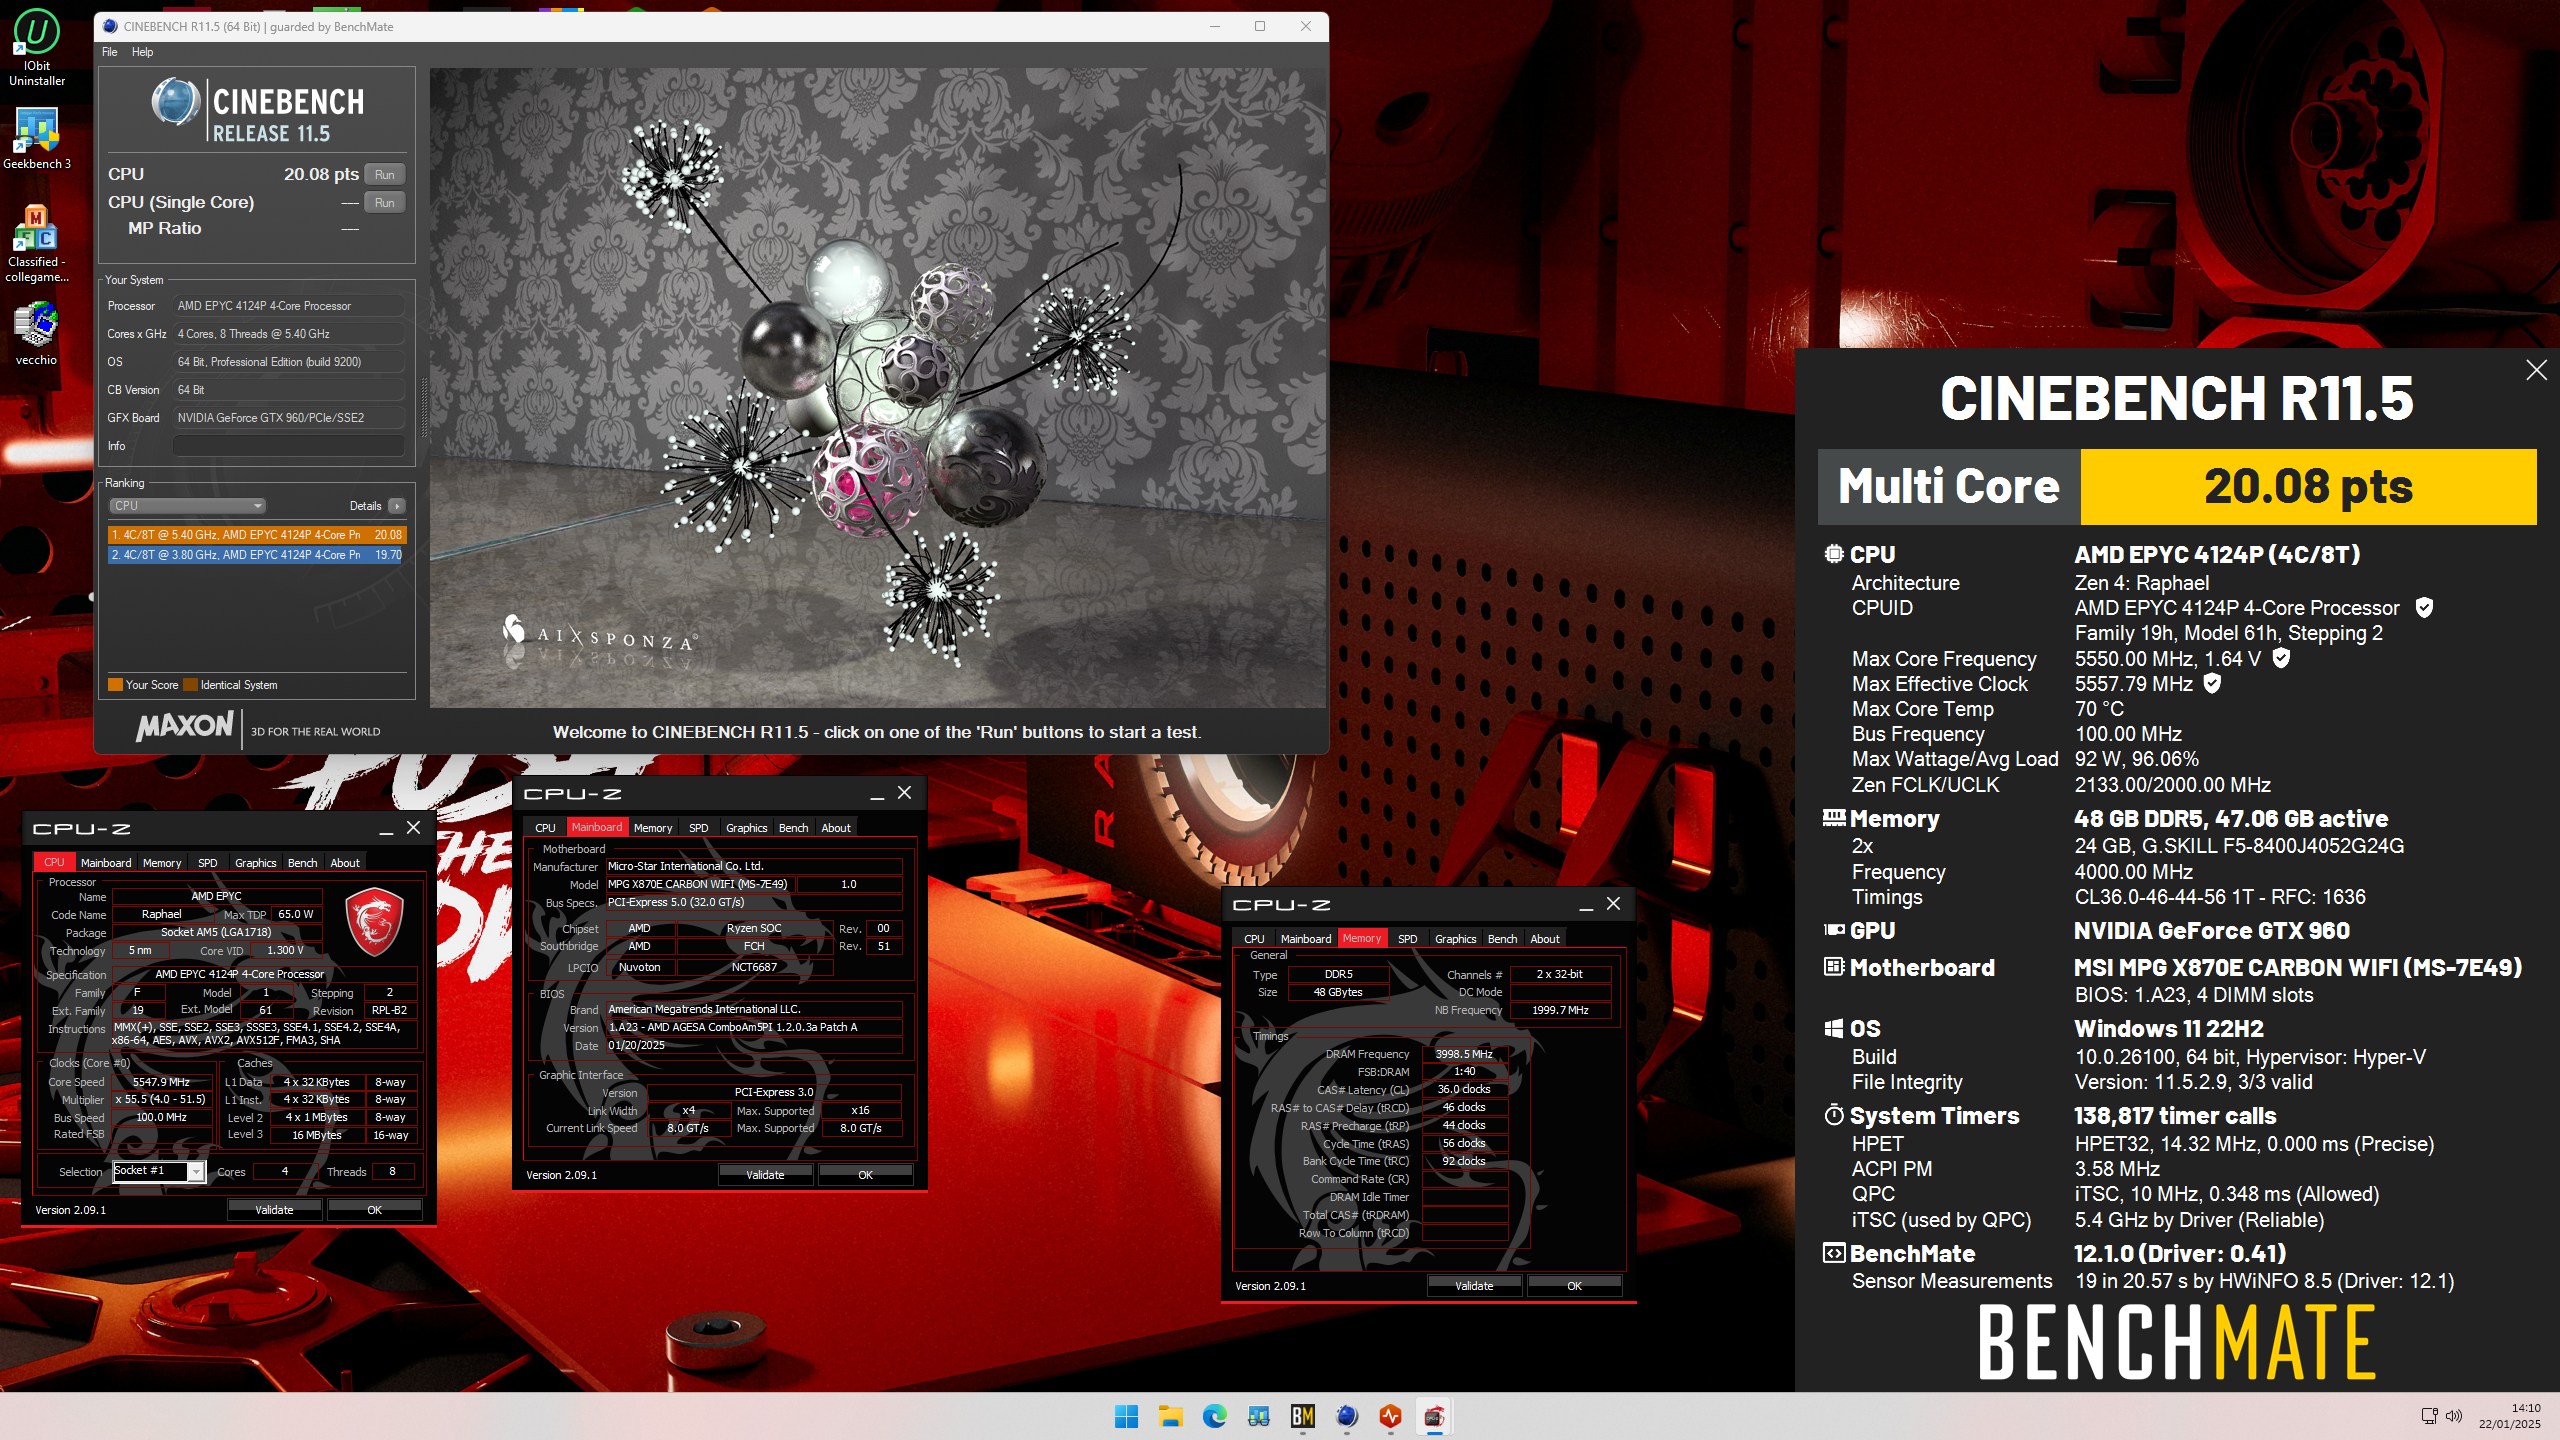Open the File menu in Cinebench

(110, 52)
